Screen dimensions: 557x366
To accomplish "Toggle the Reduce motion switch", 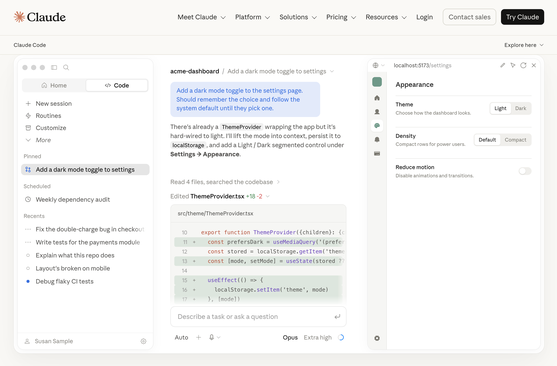I will point(525,171).
